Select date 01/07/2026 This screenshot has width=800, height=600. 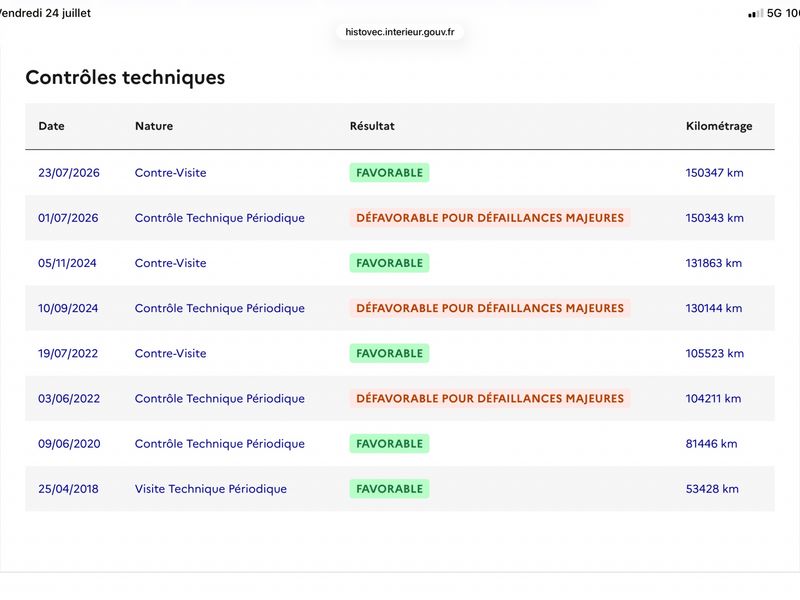68,218
